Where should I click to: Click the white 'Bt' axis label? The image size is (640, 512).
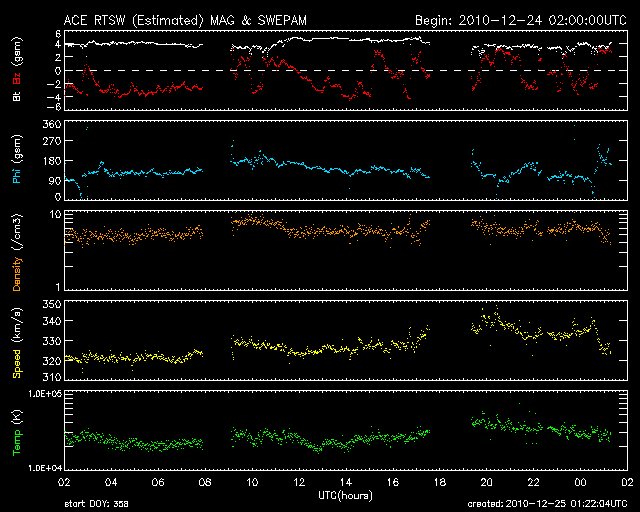tap(17, 96)
